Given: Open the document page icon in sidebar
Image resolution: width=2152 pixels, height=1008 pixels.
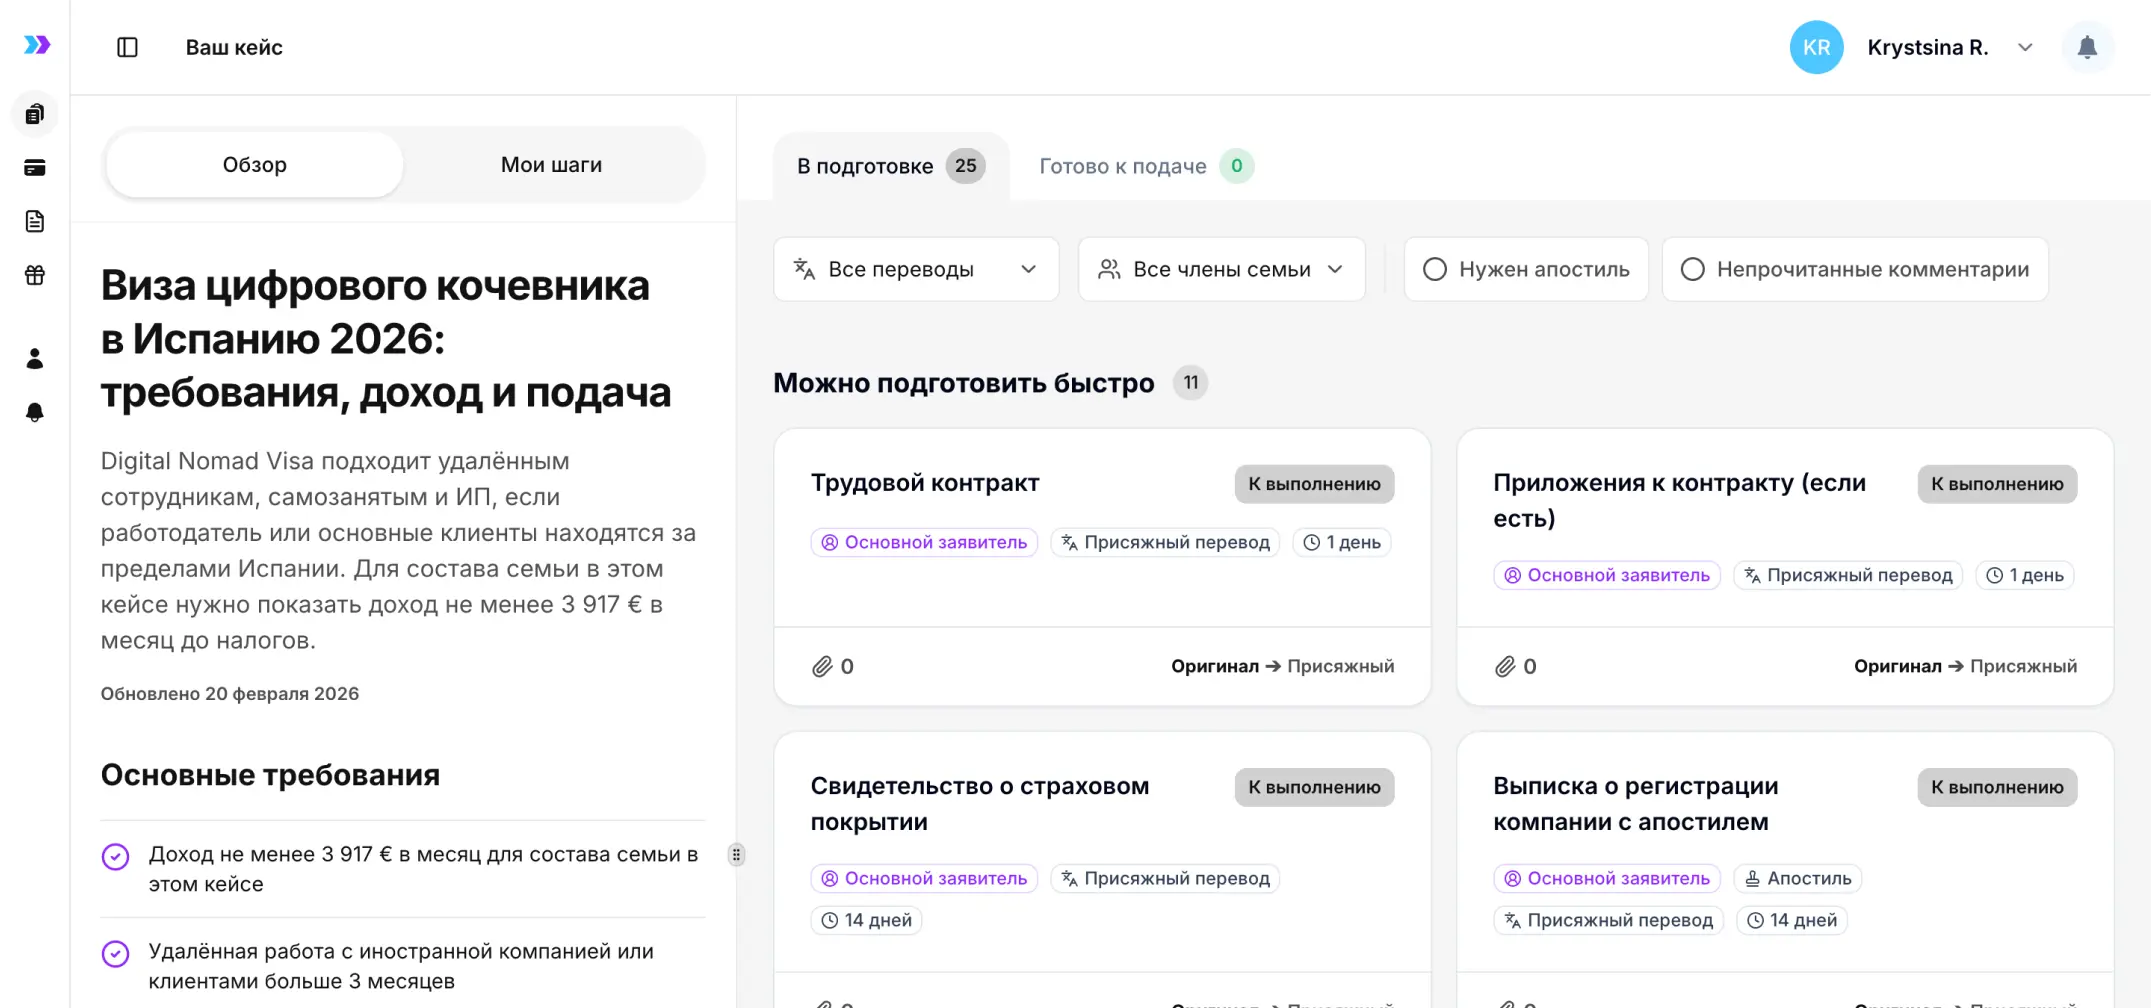Looking at the screenshot, I should tap(35, 221).
